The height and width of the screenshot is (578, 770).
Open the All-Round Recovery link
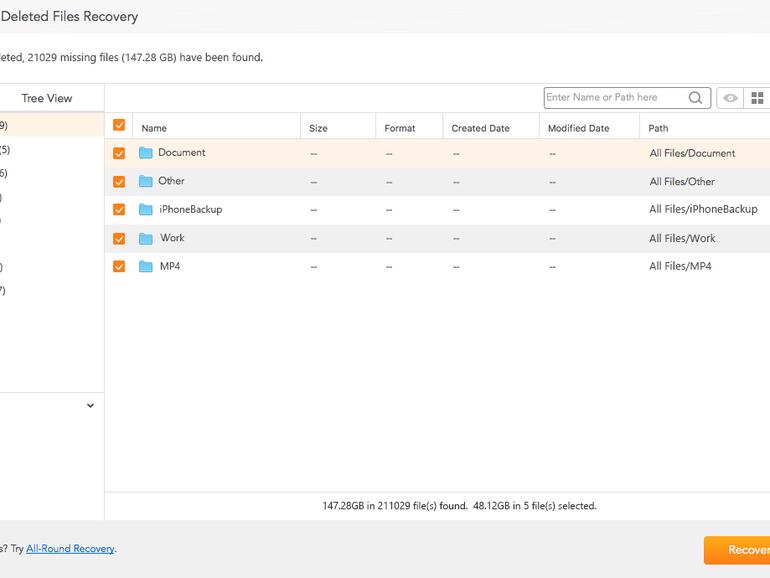point(70,549)
